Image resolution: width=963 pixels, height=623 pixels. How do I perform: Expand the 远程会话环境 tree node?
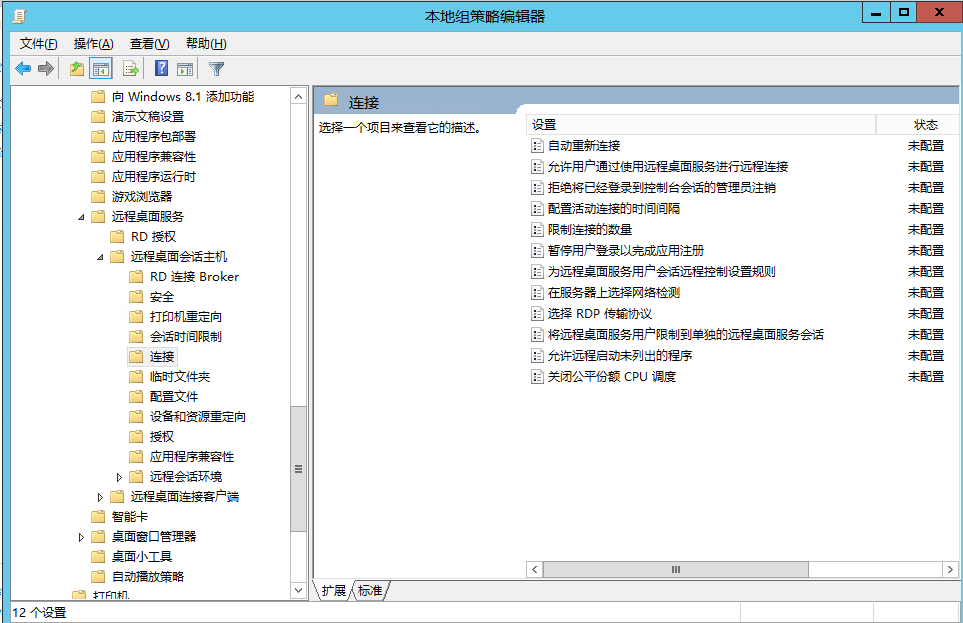(119, 477)
